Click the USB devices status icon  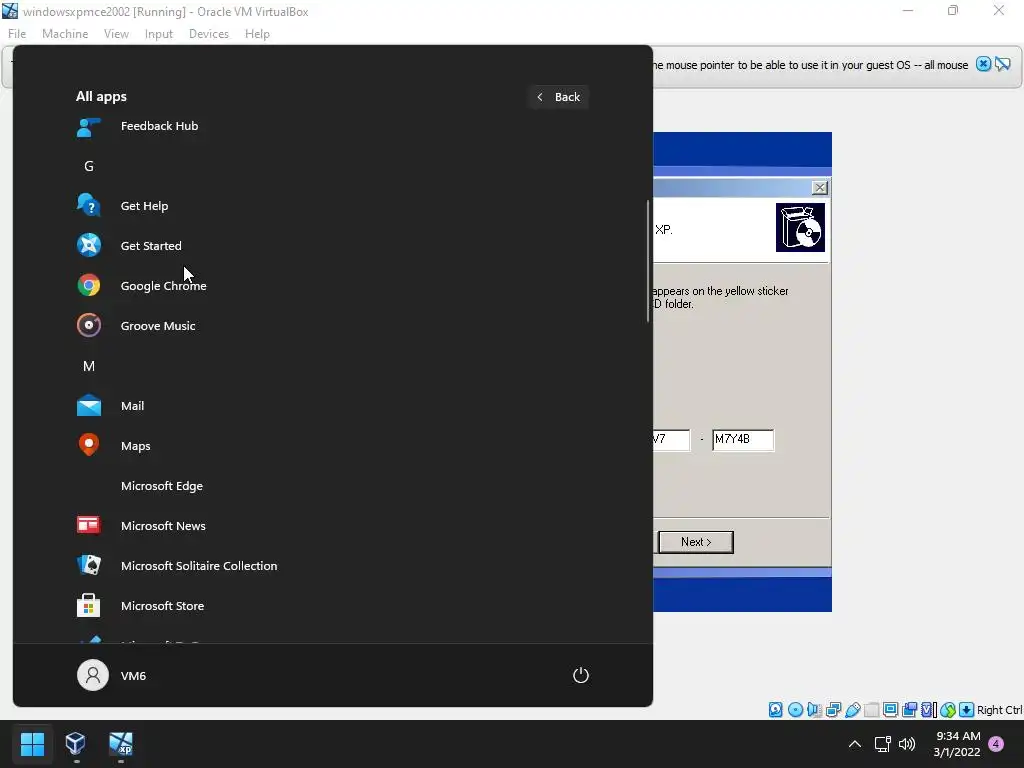coord(852,710)
